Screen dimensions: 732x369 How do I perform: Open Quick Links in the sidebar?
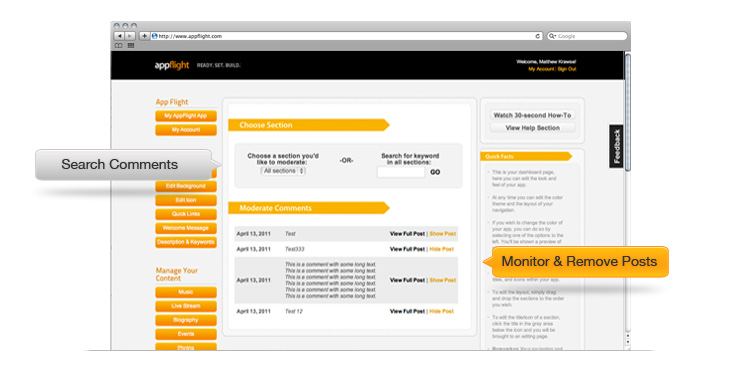[x=186, y=214]
